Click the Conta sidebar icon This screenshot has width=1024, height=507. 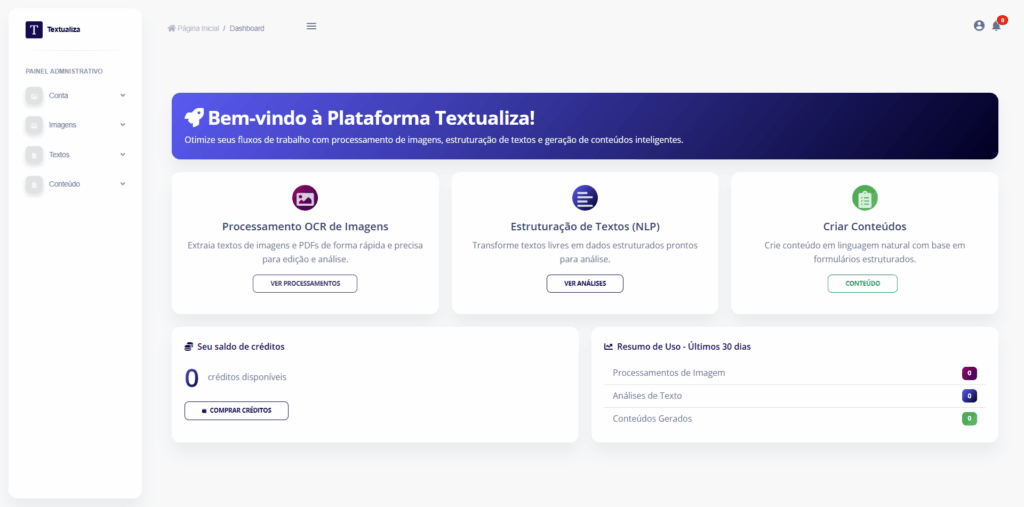(34, 95)
